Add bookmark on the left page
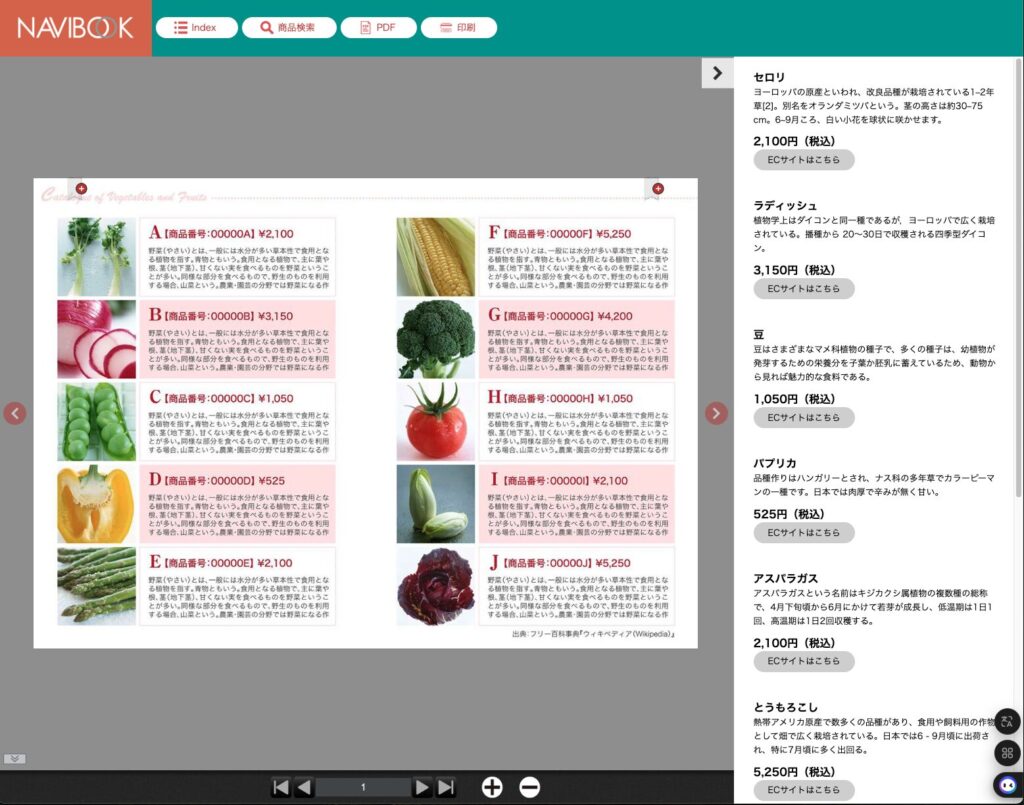 coord(81,188)
